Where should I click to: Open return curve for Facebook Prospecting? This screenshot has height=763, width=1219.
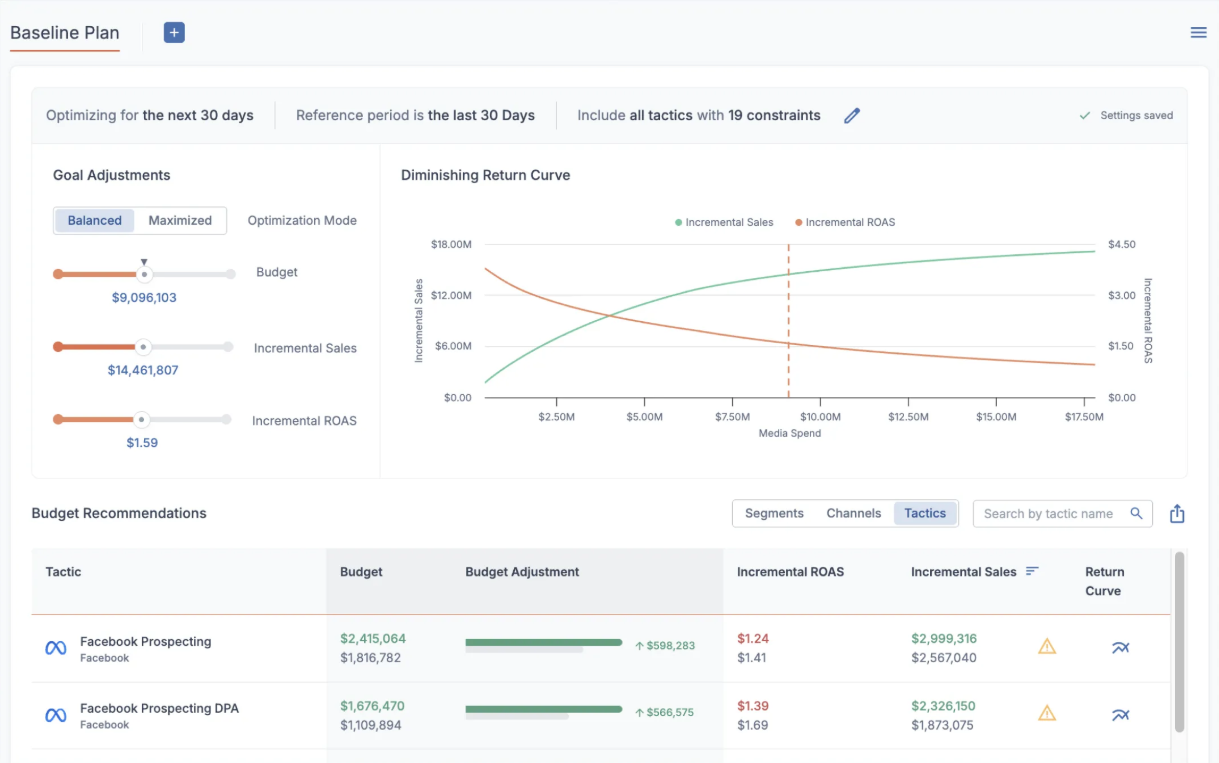(x=1120, y=648)
